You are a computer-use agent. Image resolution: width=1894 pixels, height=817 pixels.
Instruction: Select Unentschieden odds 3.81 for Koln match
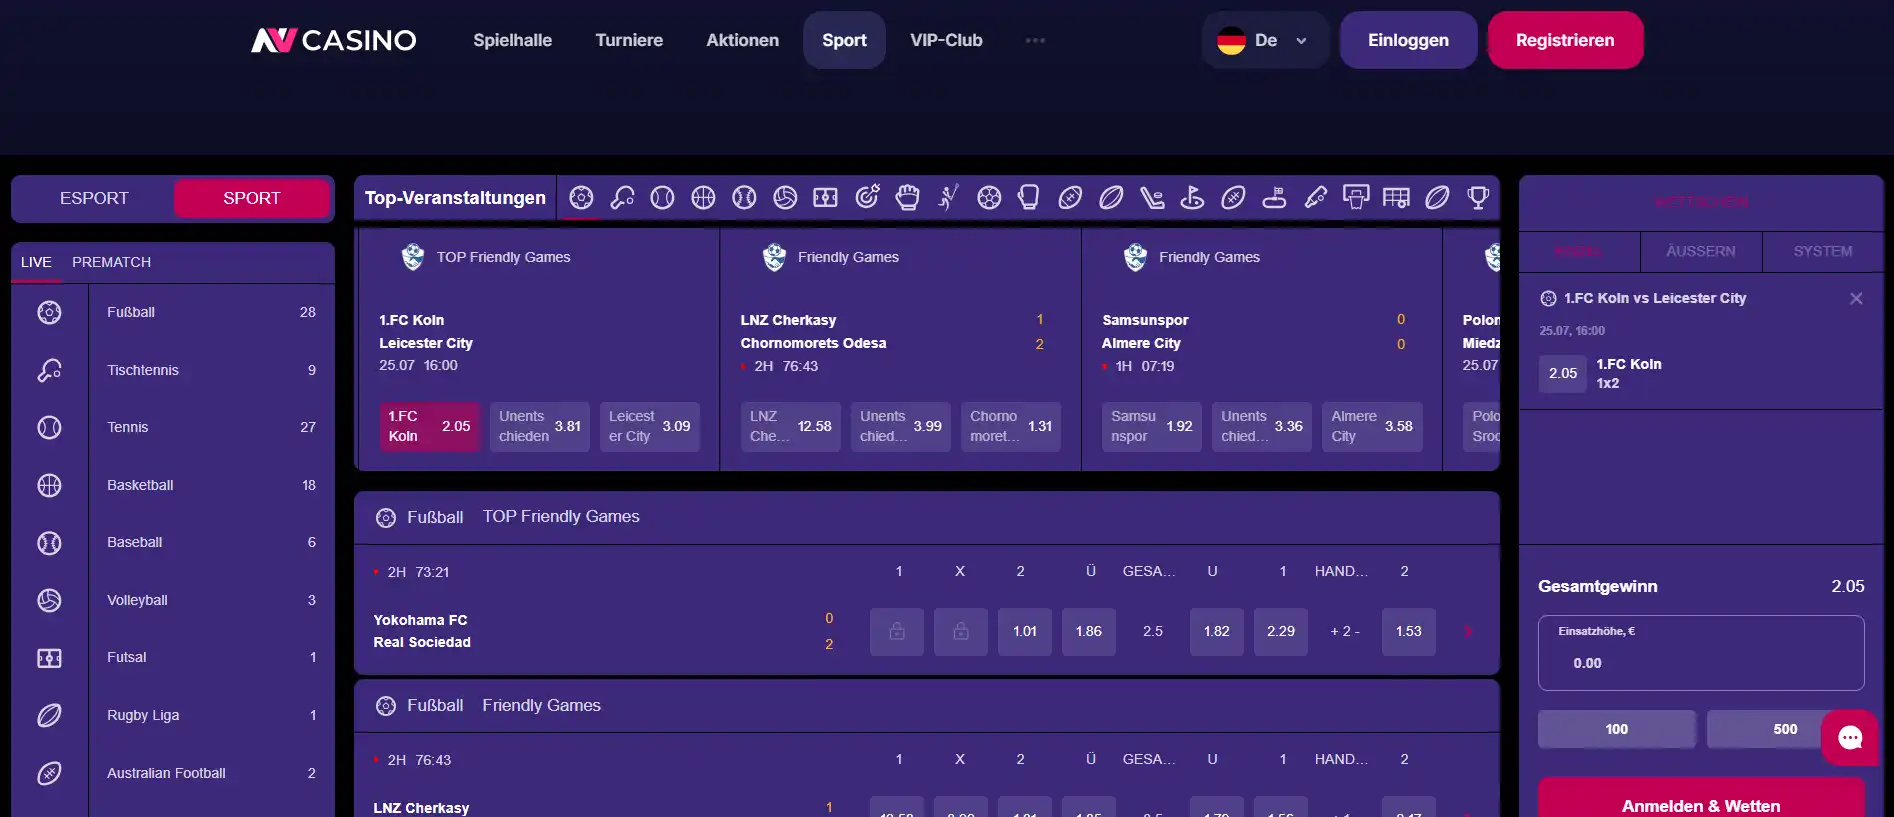click(539, 426)
